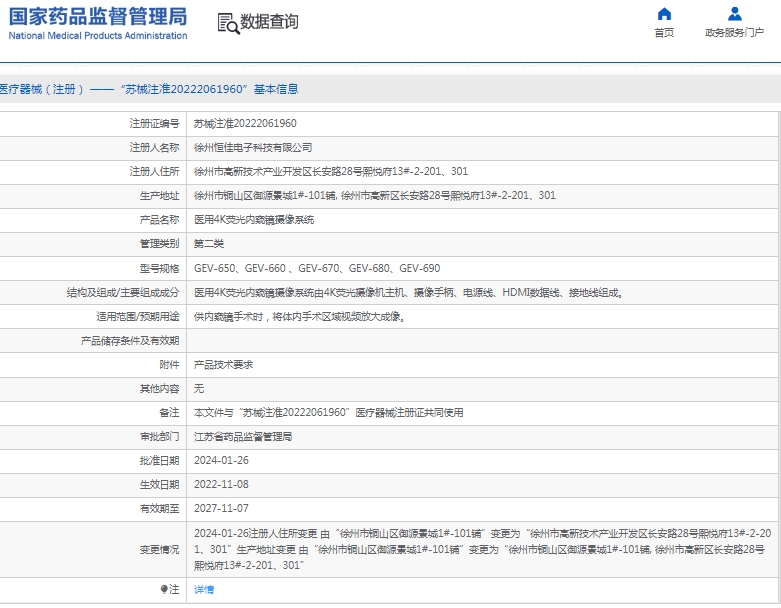Viewport: 781px width, 608px height.
Task: Select the GEV-650 model specification row
Action: click(x=317, y=268)
